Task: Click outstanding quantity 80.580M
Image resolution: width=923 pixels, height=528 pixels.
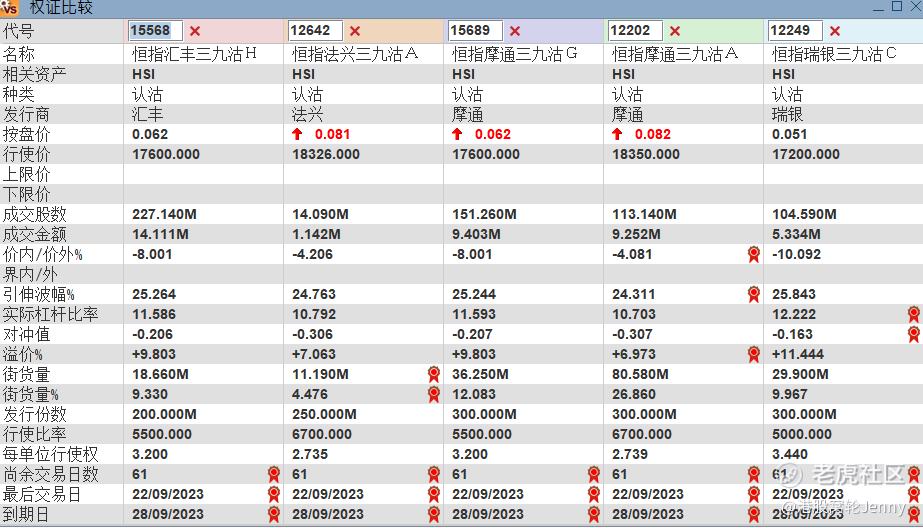Action: click(640, 374)
